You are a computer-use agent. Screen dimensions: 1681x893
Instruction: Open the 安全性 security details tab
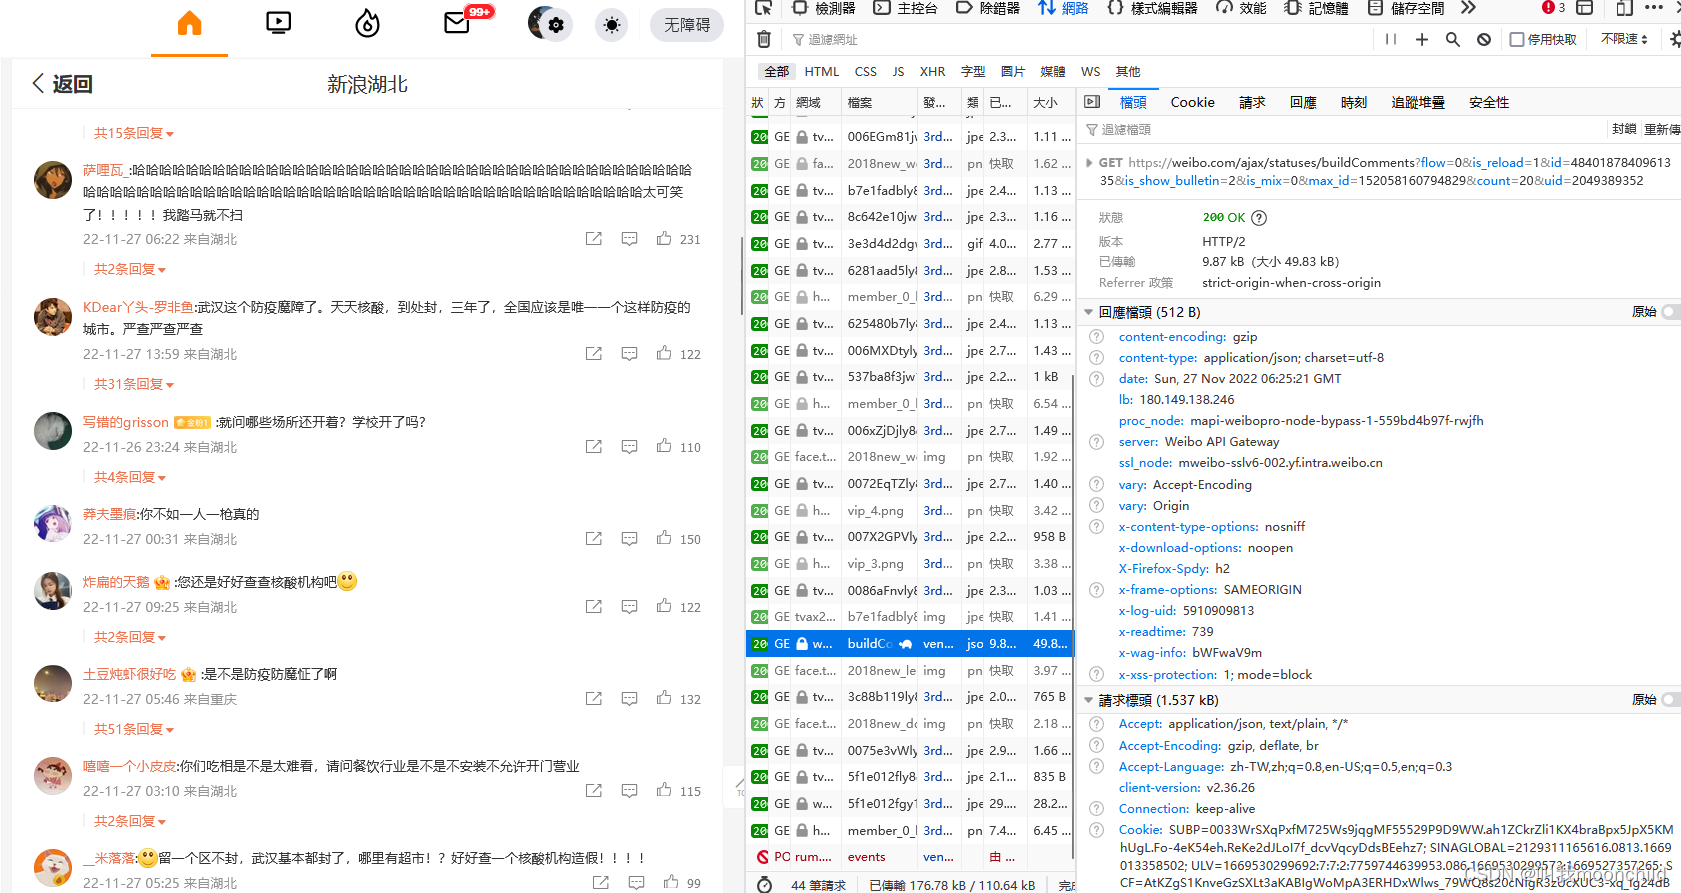pyautogui.click(x=1489, y=102)
